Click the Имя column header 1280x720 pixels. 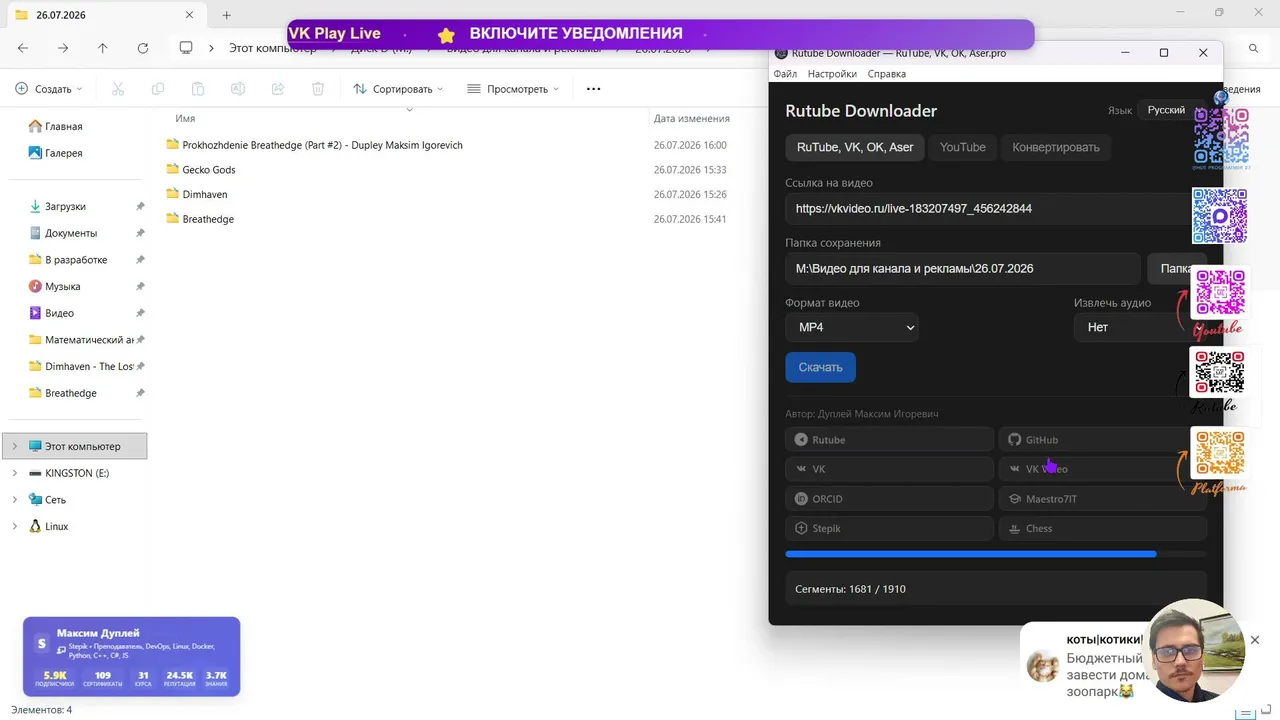[185, 118]
